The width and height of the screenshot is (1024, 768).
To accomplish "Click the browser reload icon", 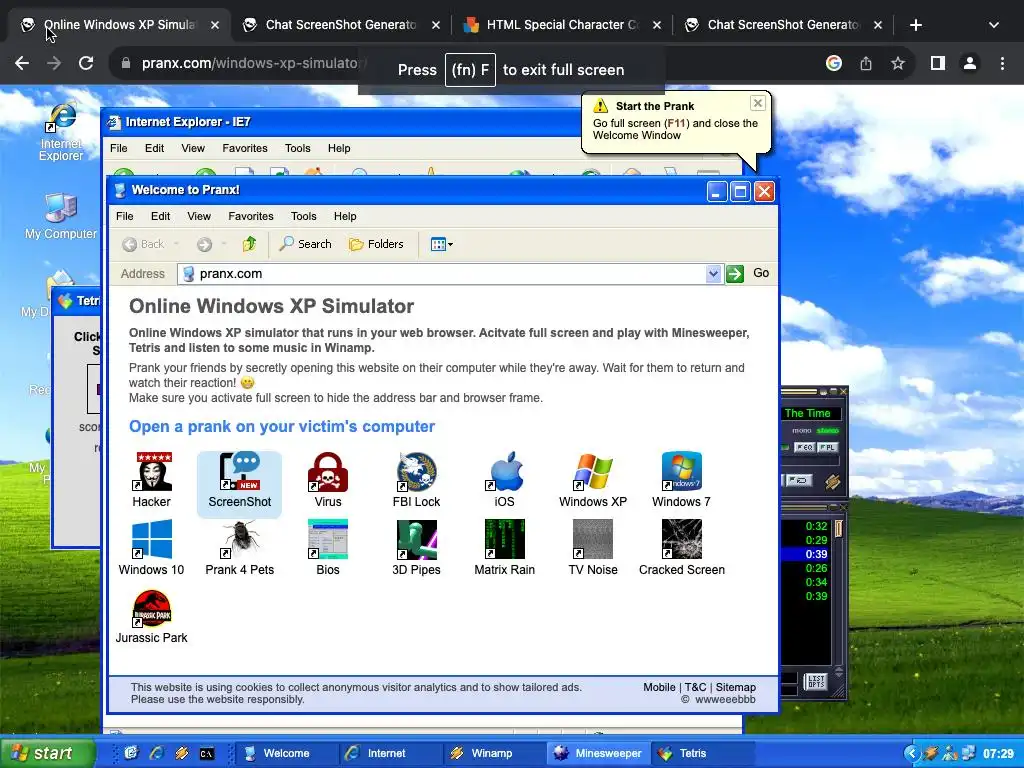I will [x=86, y=63].
